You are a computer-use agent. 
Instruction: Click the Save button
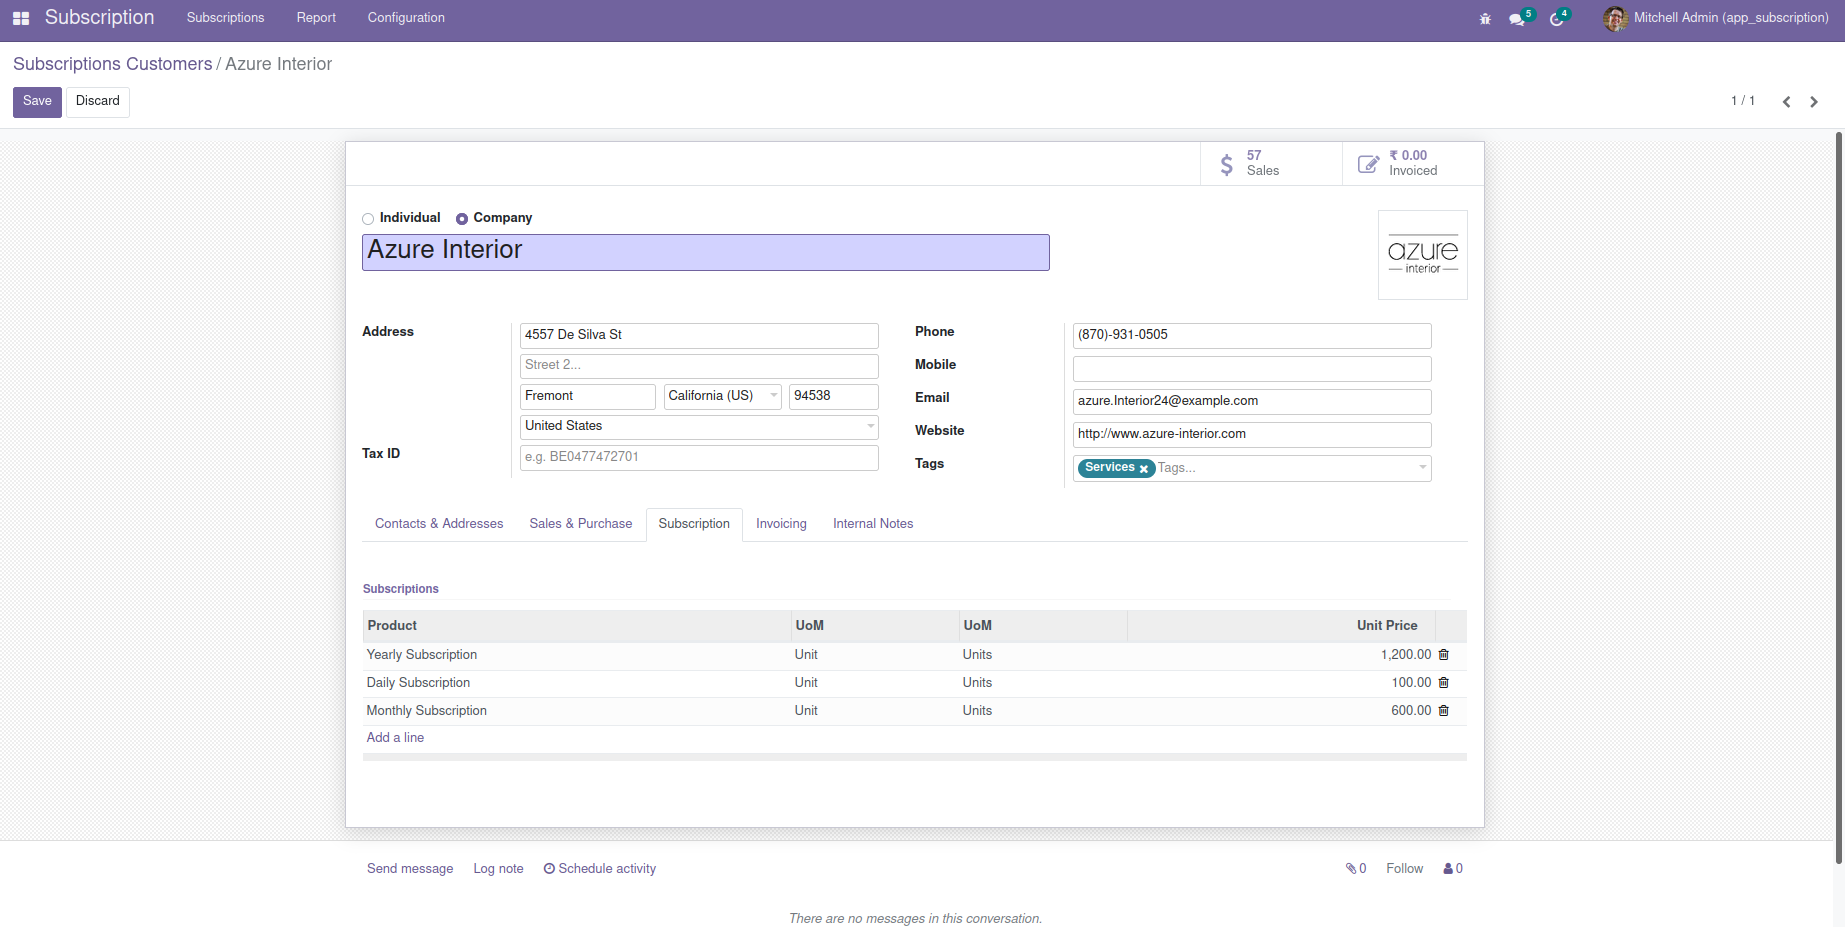37,101
